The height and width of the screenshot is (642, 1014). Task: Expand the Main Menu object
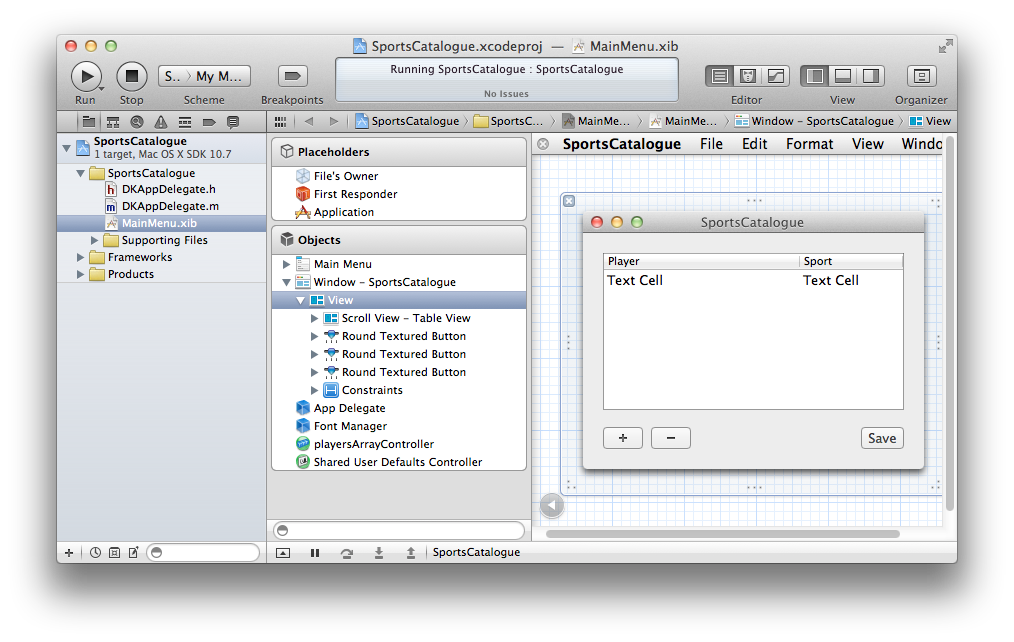[286, 264]
